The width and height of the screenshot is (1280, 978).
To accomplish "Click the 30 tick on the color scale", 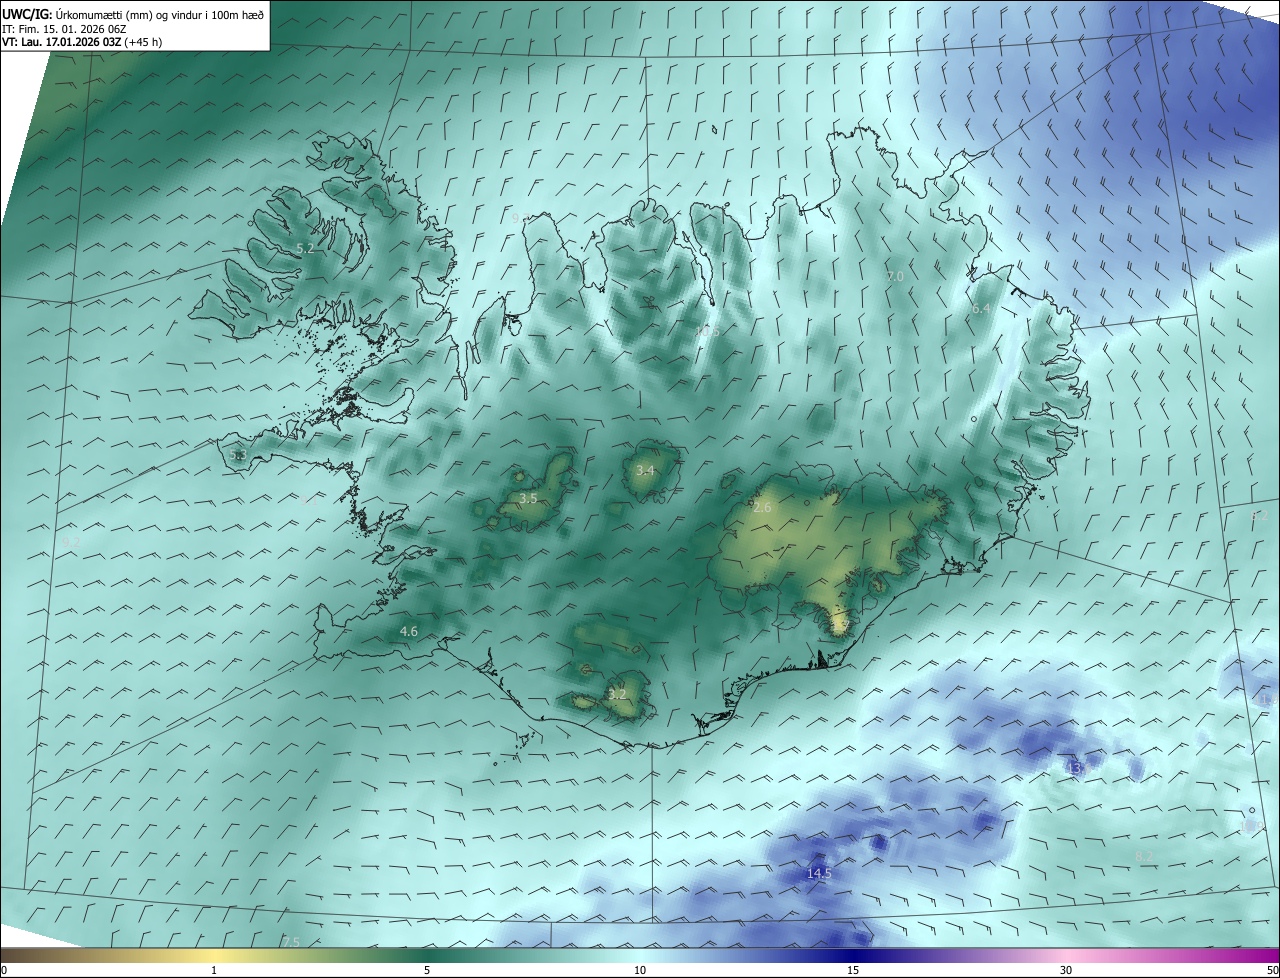I will tap(1066, 970).
